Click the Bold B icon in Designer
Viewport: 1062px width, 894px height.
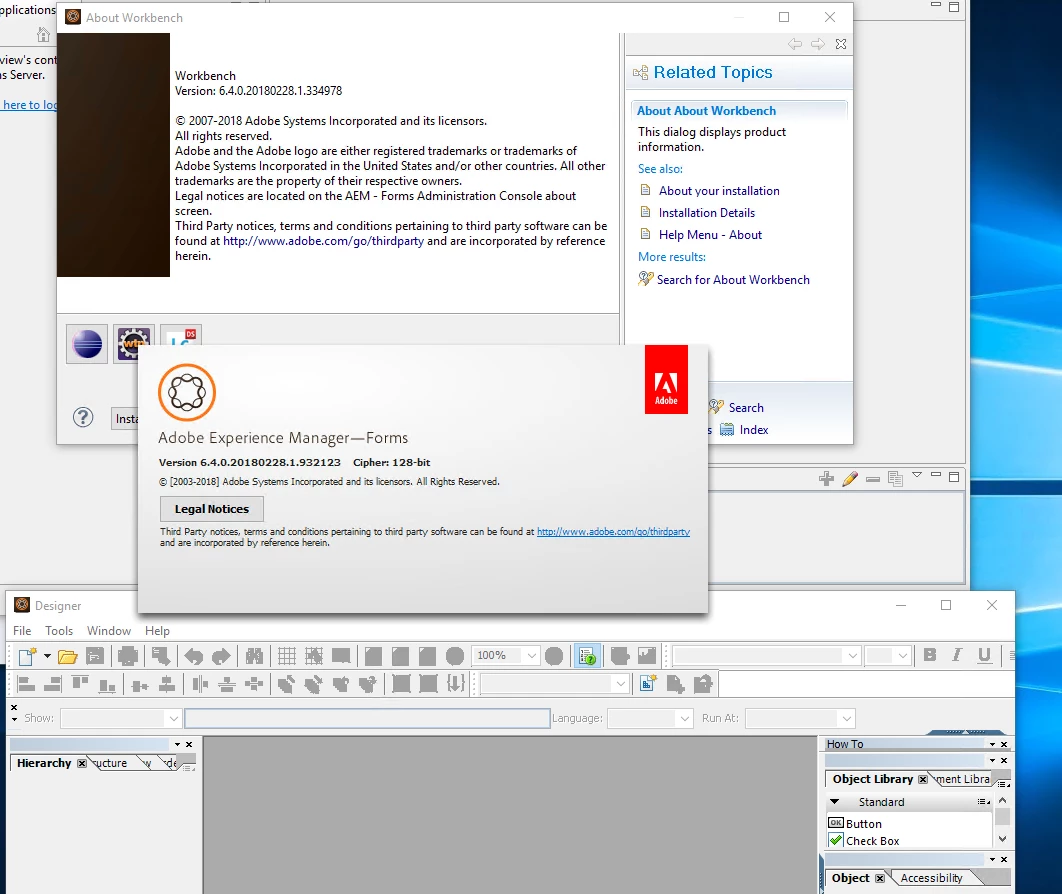(930, 654)
